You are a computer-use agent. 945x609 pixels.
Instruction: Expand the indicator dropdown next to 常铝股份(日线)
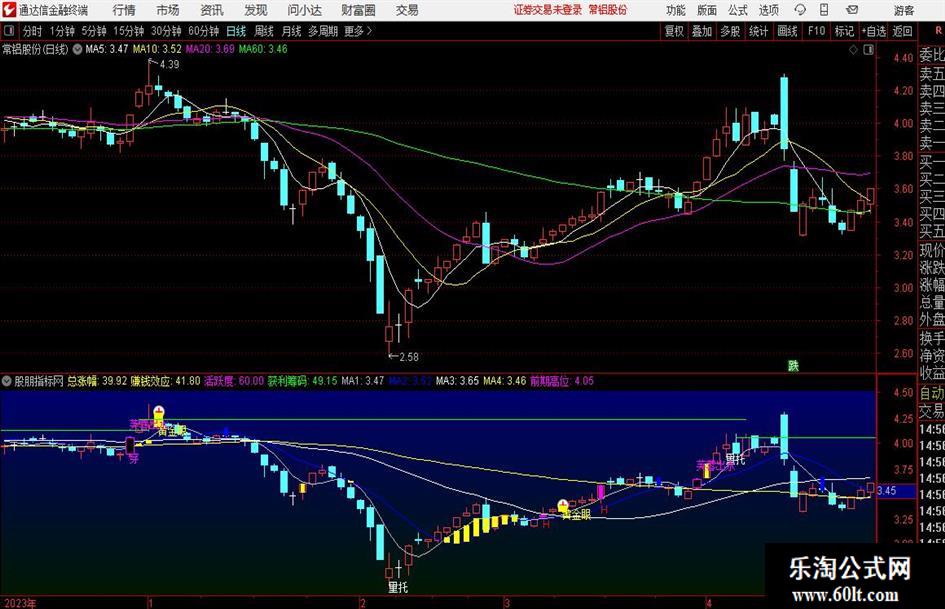click(x=77, y=49)
